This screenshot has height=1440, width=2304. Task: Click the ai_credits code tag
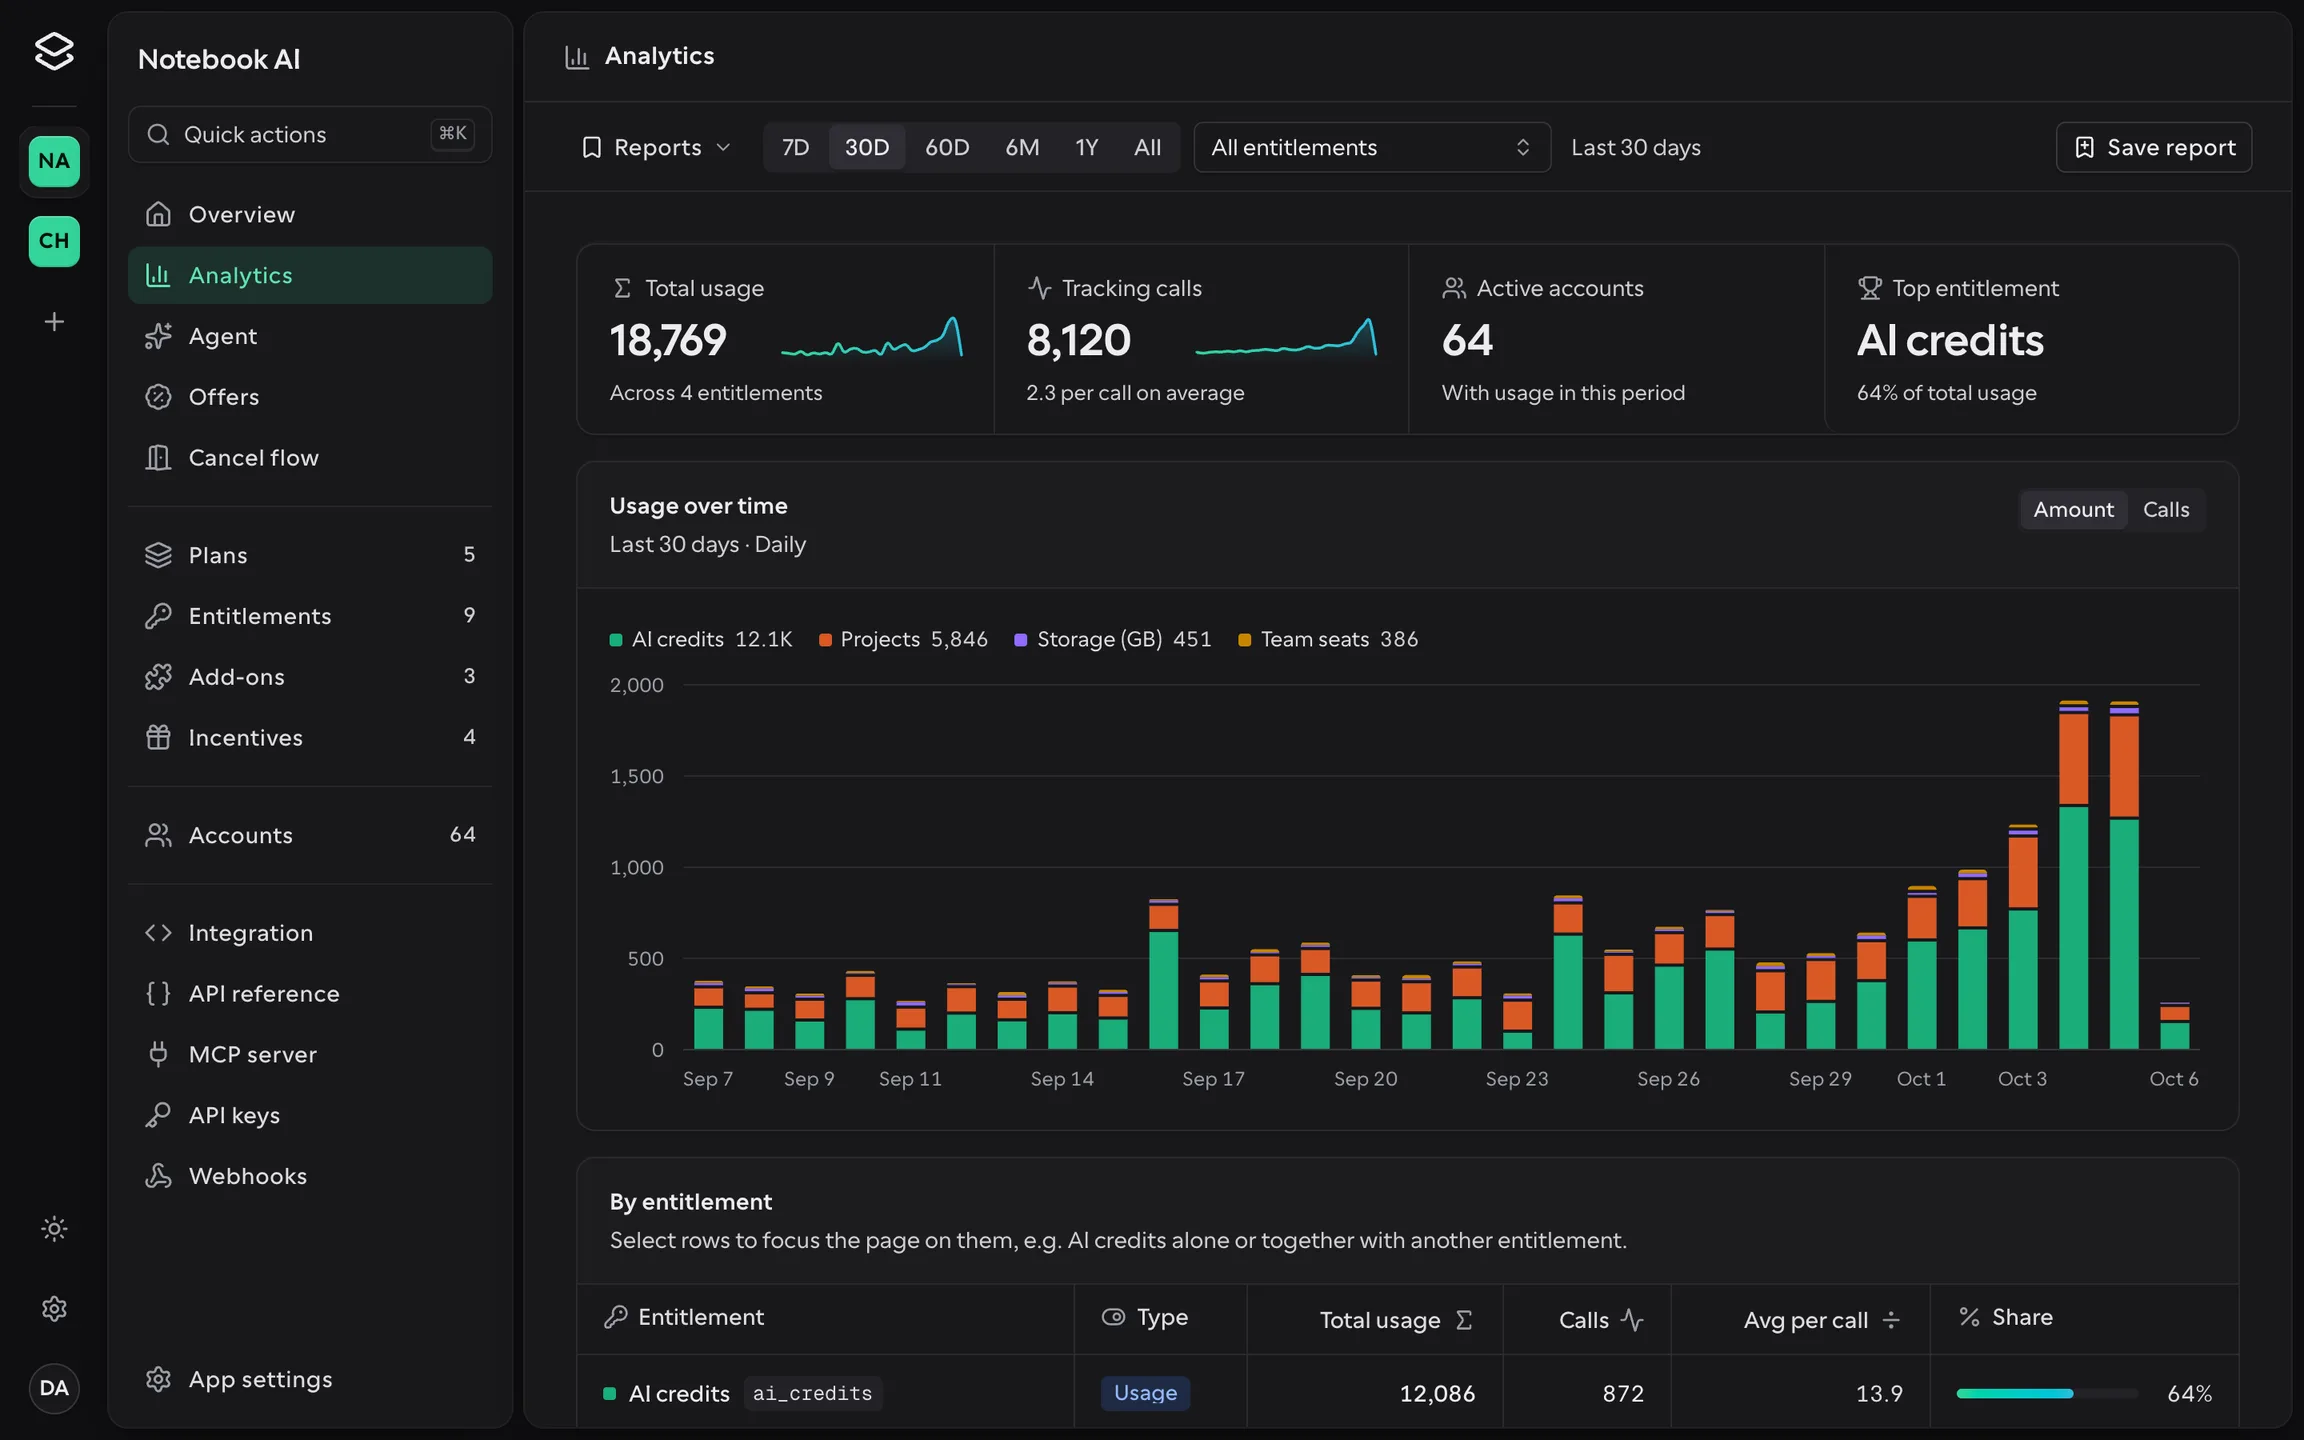[x=812, y=1393]
